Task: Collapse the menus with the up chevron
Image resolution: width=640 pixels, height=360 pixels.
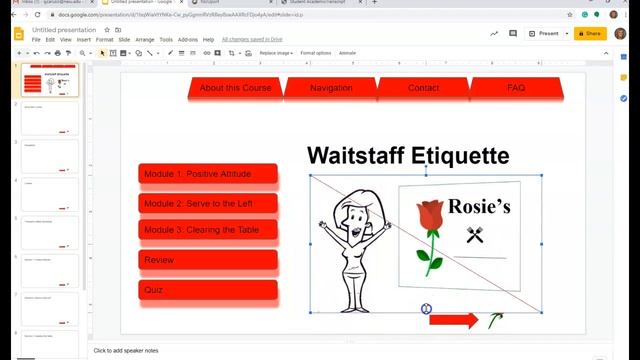Action: click(606, 53)
